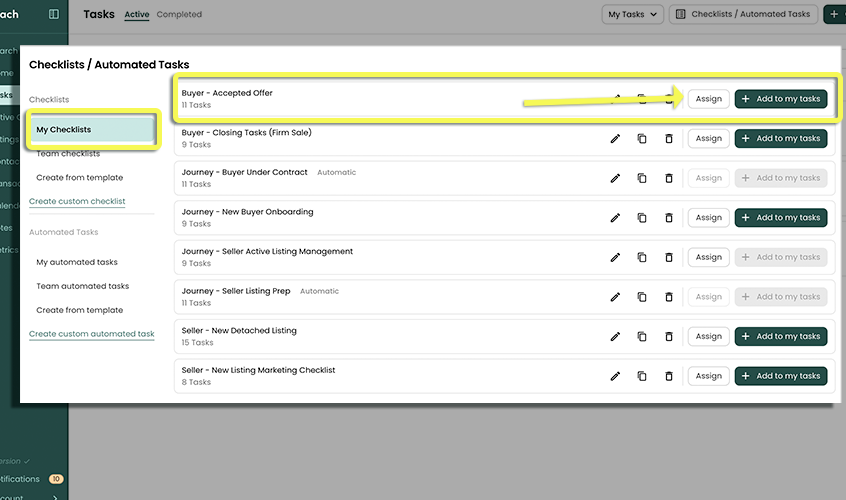846x500 pixels.
Task: Duplicate the Seller - New Detached Listing checklist
Action: [642, 337]
